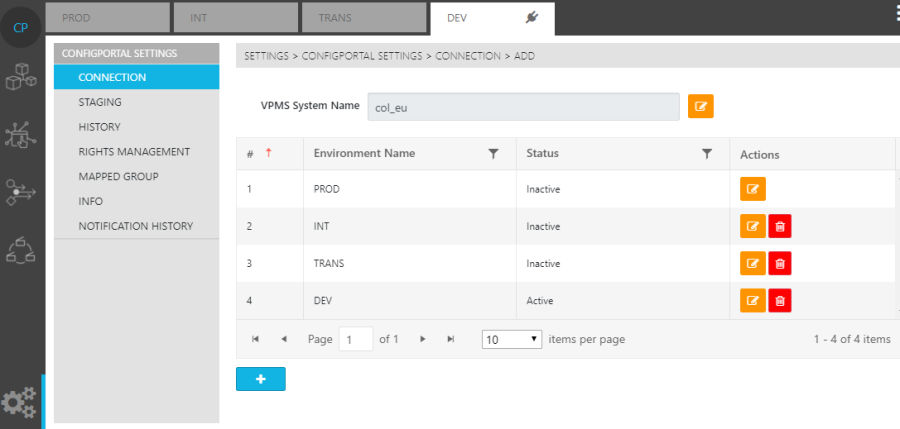Screen dimensions: 900x429
Task: Open the cubes module in sidebar
Action: 20,76
